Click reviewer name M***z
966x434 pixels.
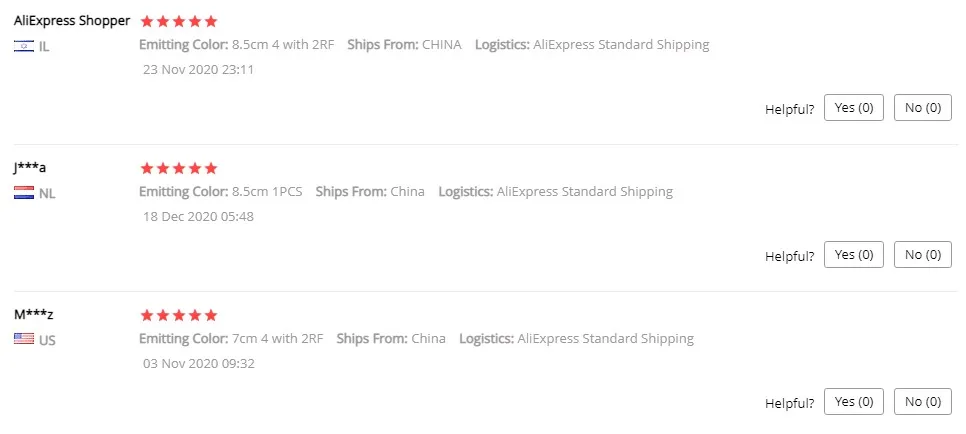[x=32, y=314]
